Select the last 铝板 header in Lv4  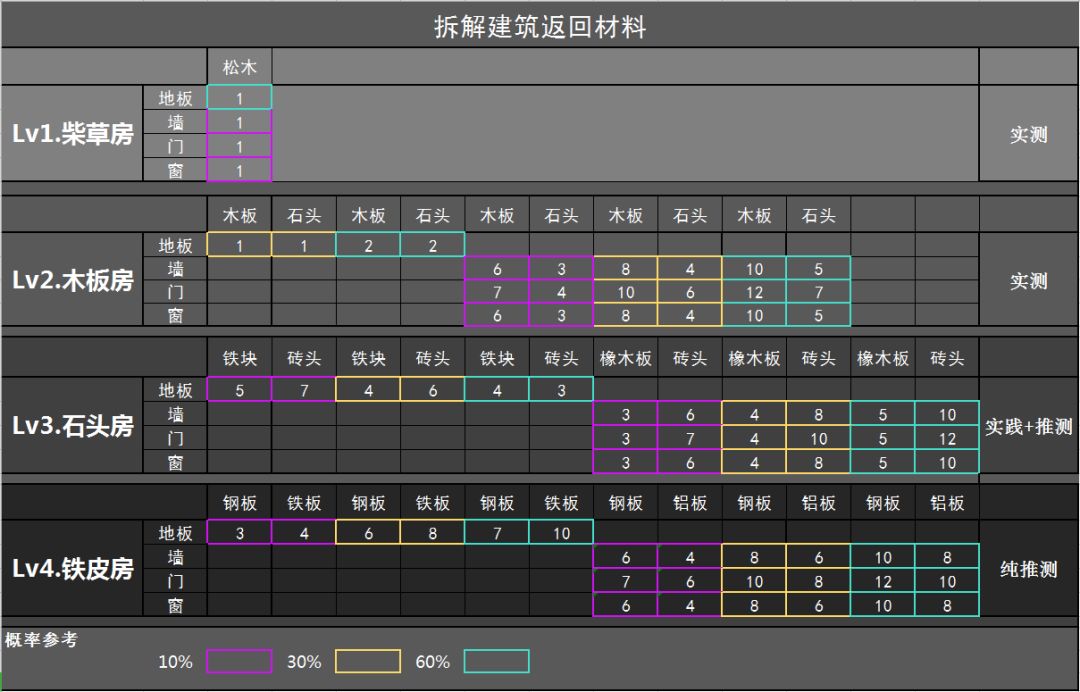(x=947, y=504)
